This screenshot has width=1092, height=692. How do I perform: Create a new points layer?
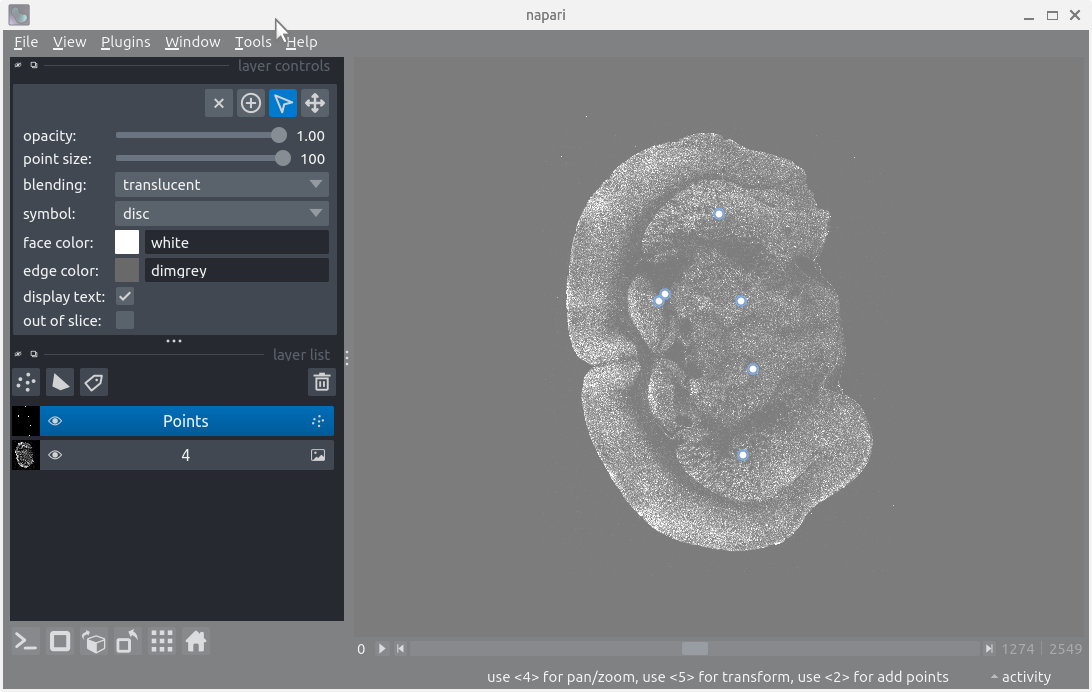point(27,382)
